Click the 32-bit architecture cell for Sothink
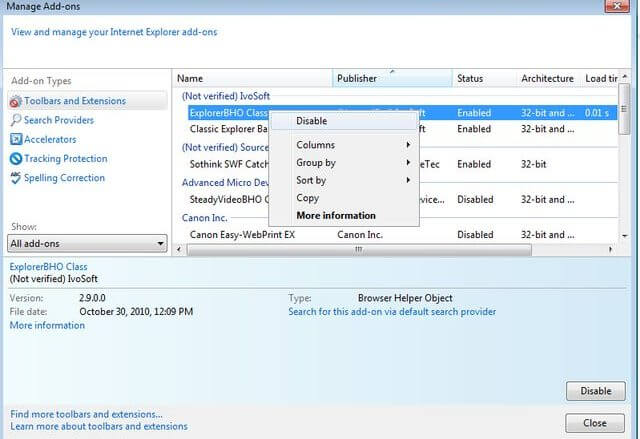The width and height of the screenshot is (640, 439). 533,164
